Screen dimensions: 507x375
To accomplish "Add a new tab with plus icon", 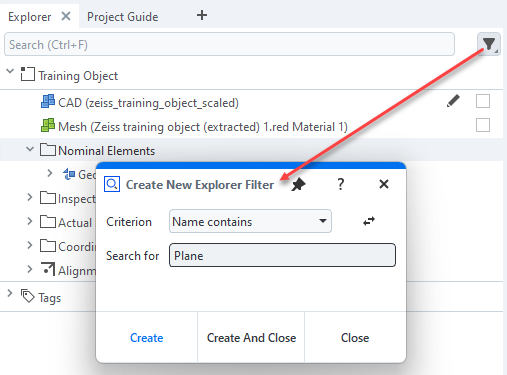I will 202,15.
